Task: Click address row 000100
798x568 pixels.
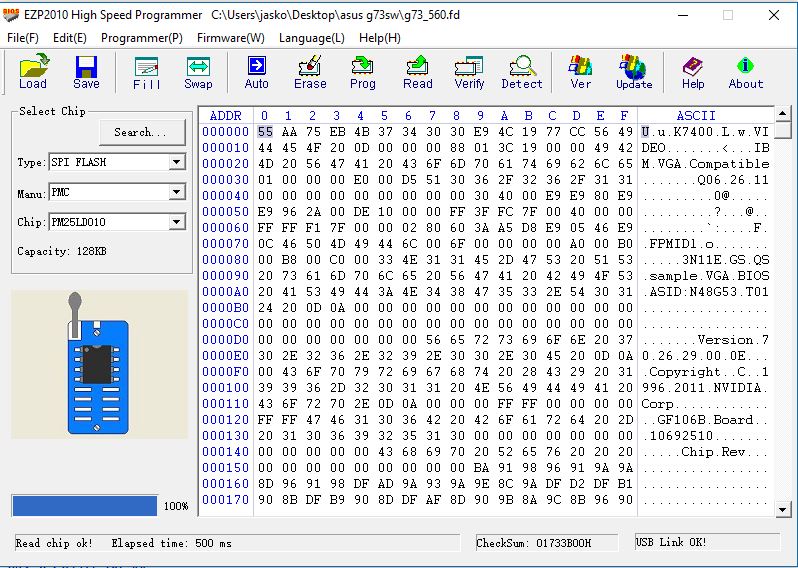Action: click(x=225, y=388)
